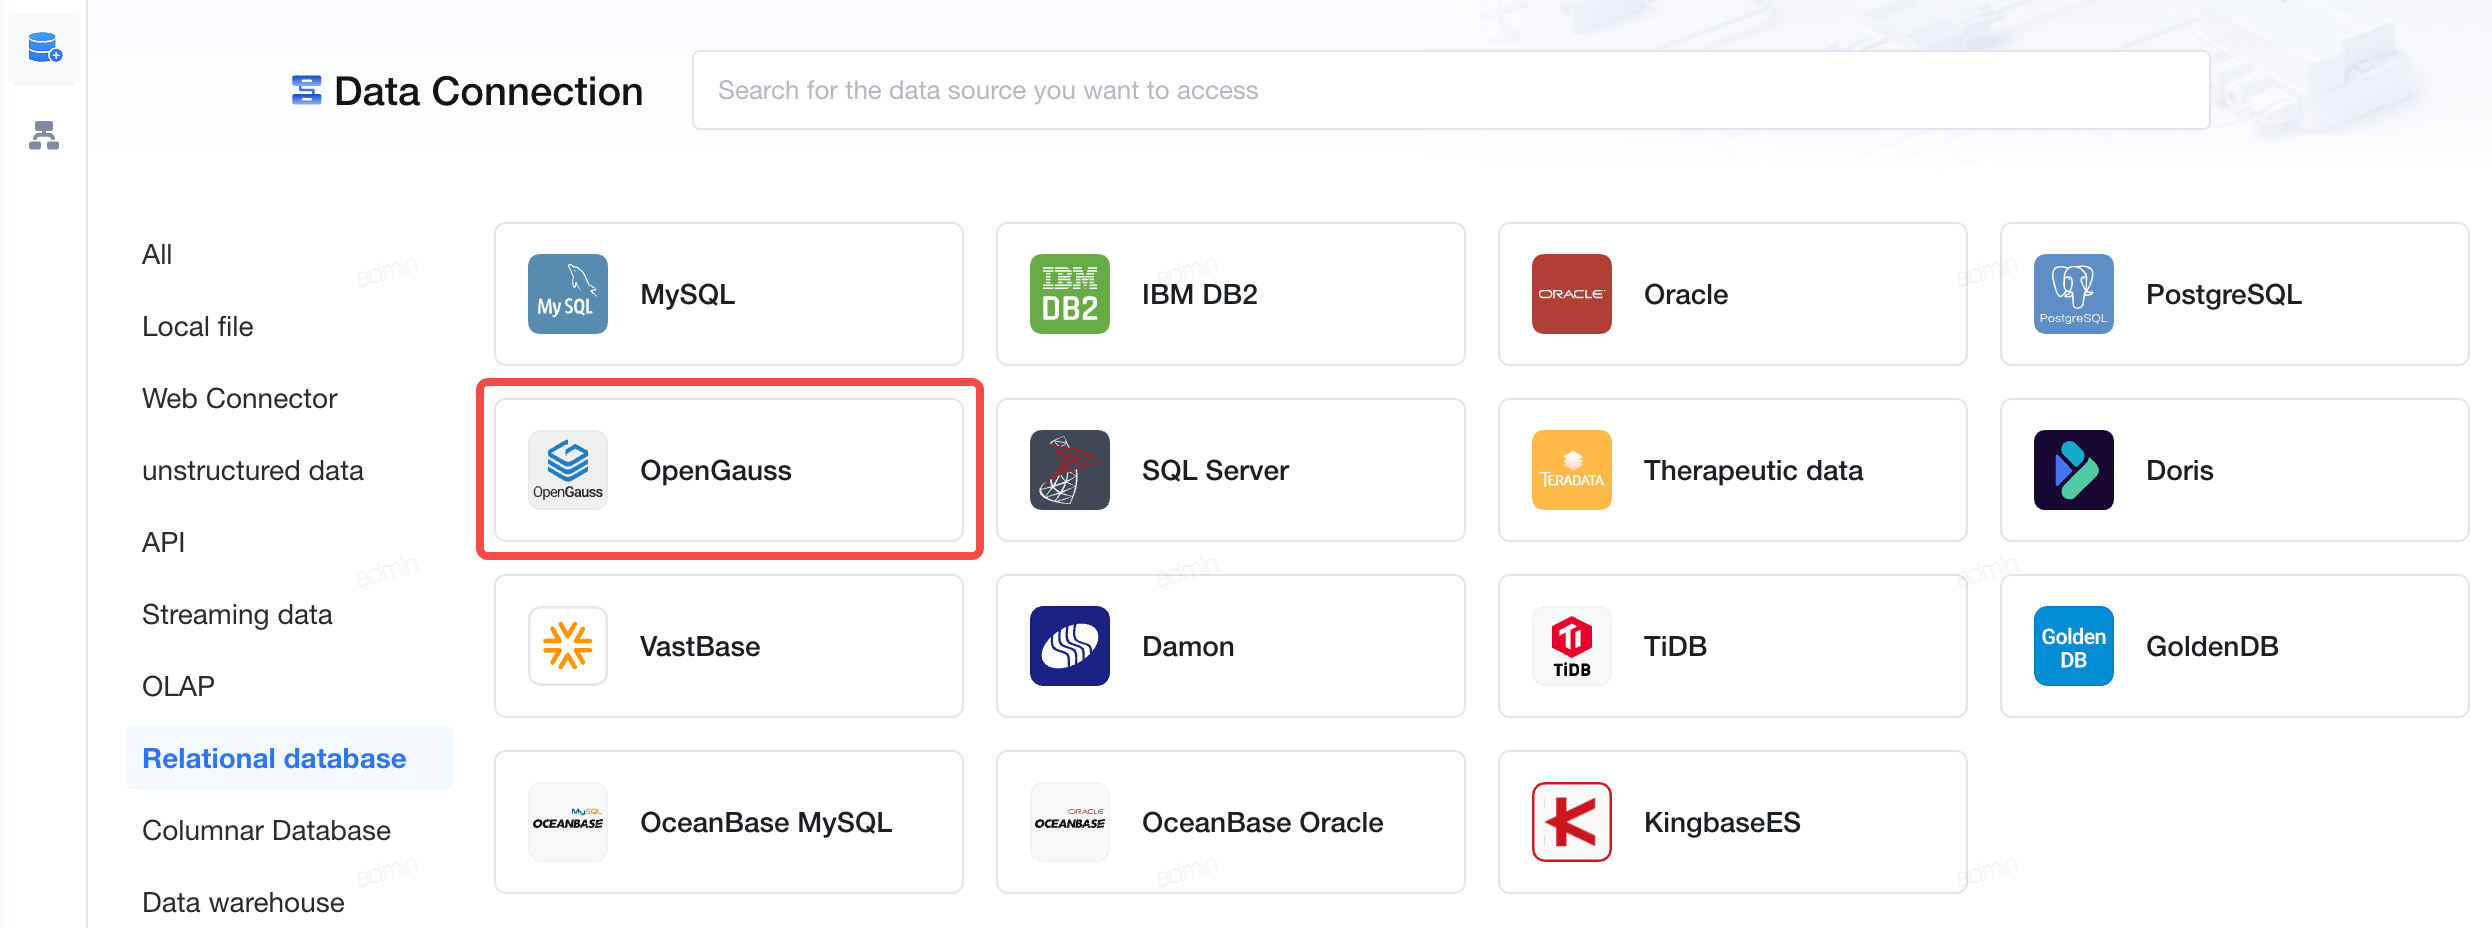Open the data connection icon in left sidebar
2492x928 pixels.
44,48
